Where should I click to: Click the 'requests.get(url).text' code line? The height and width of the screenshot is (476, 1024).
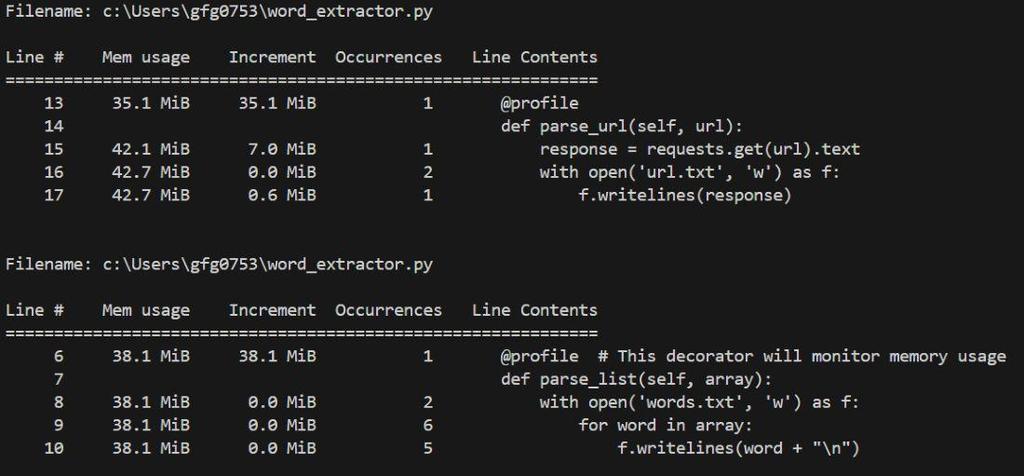(699, 149)
